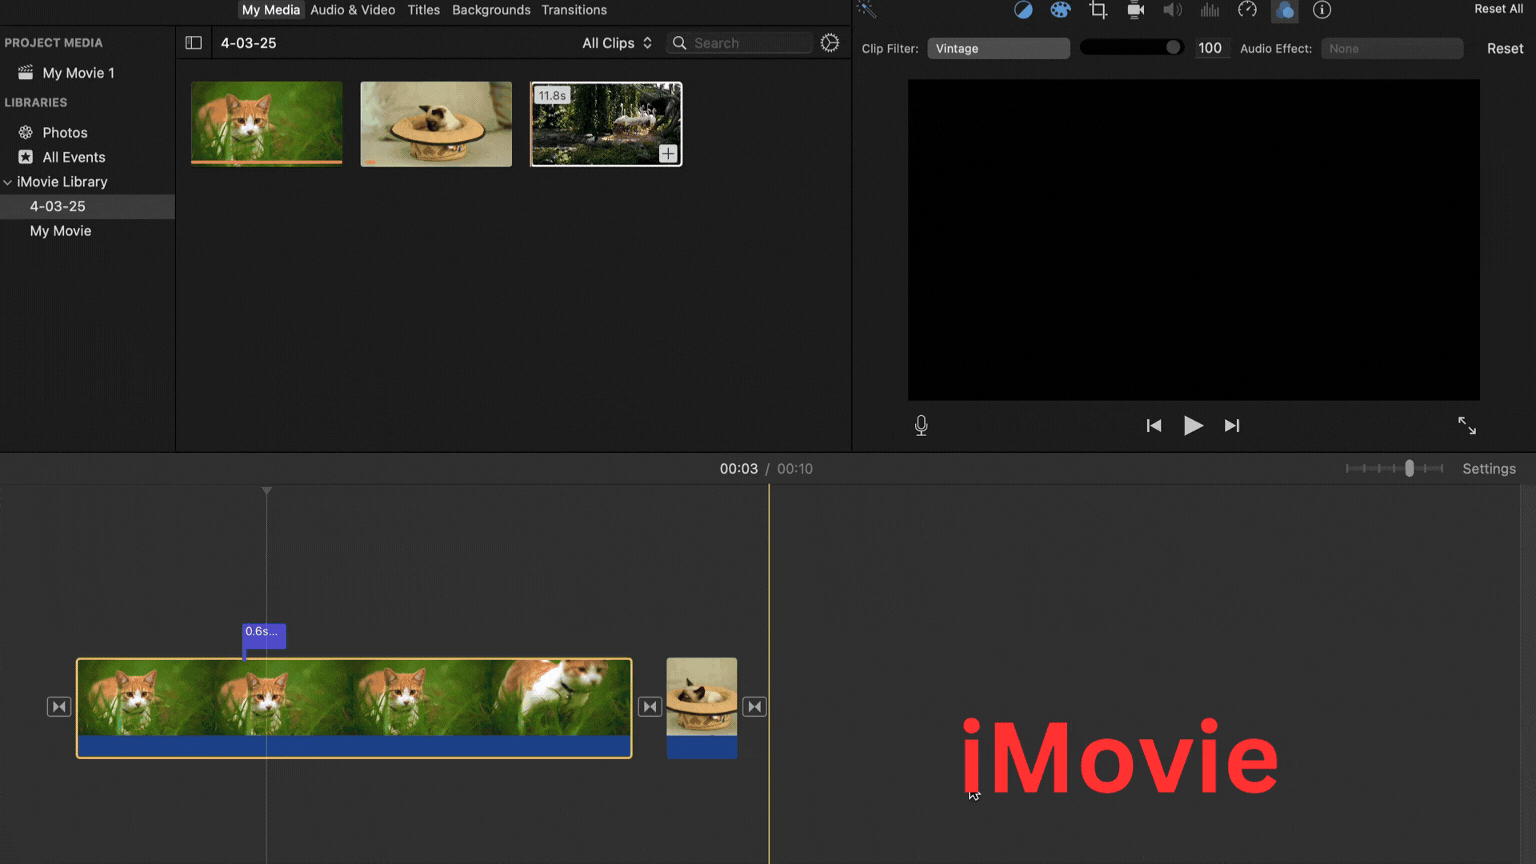Collapse the iMovie Library disclosure arrow
Image resolution: width=1536 pixels, height=864 pixels.
(8, 182)
